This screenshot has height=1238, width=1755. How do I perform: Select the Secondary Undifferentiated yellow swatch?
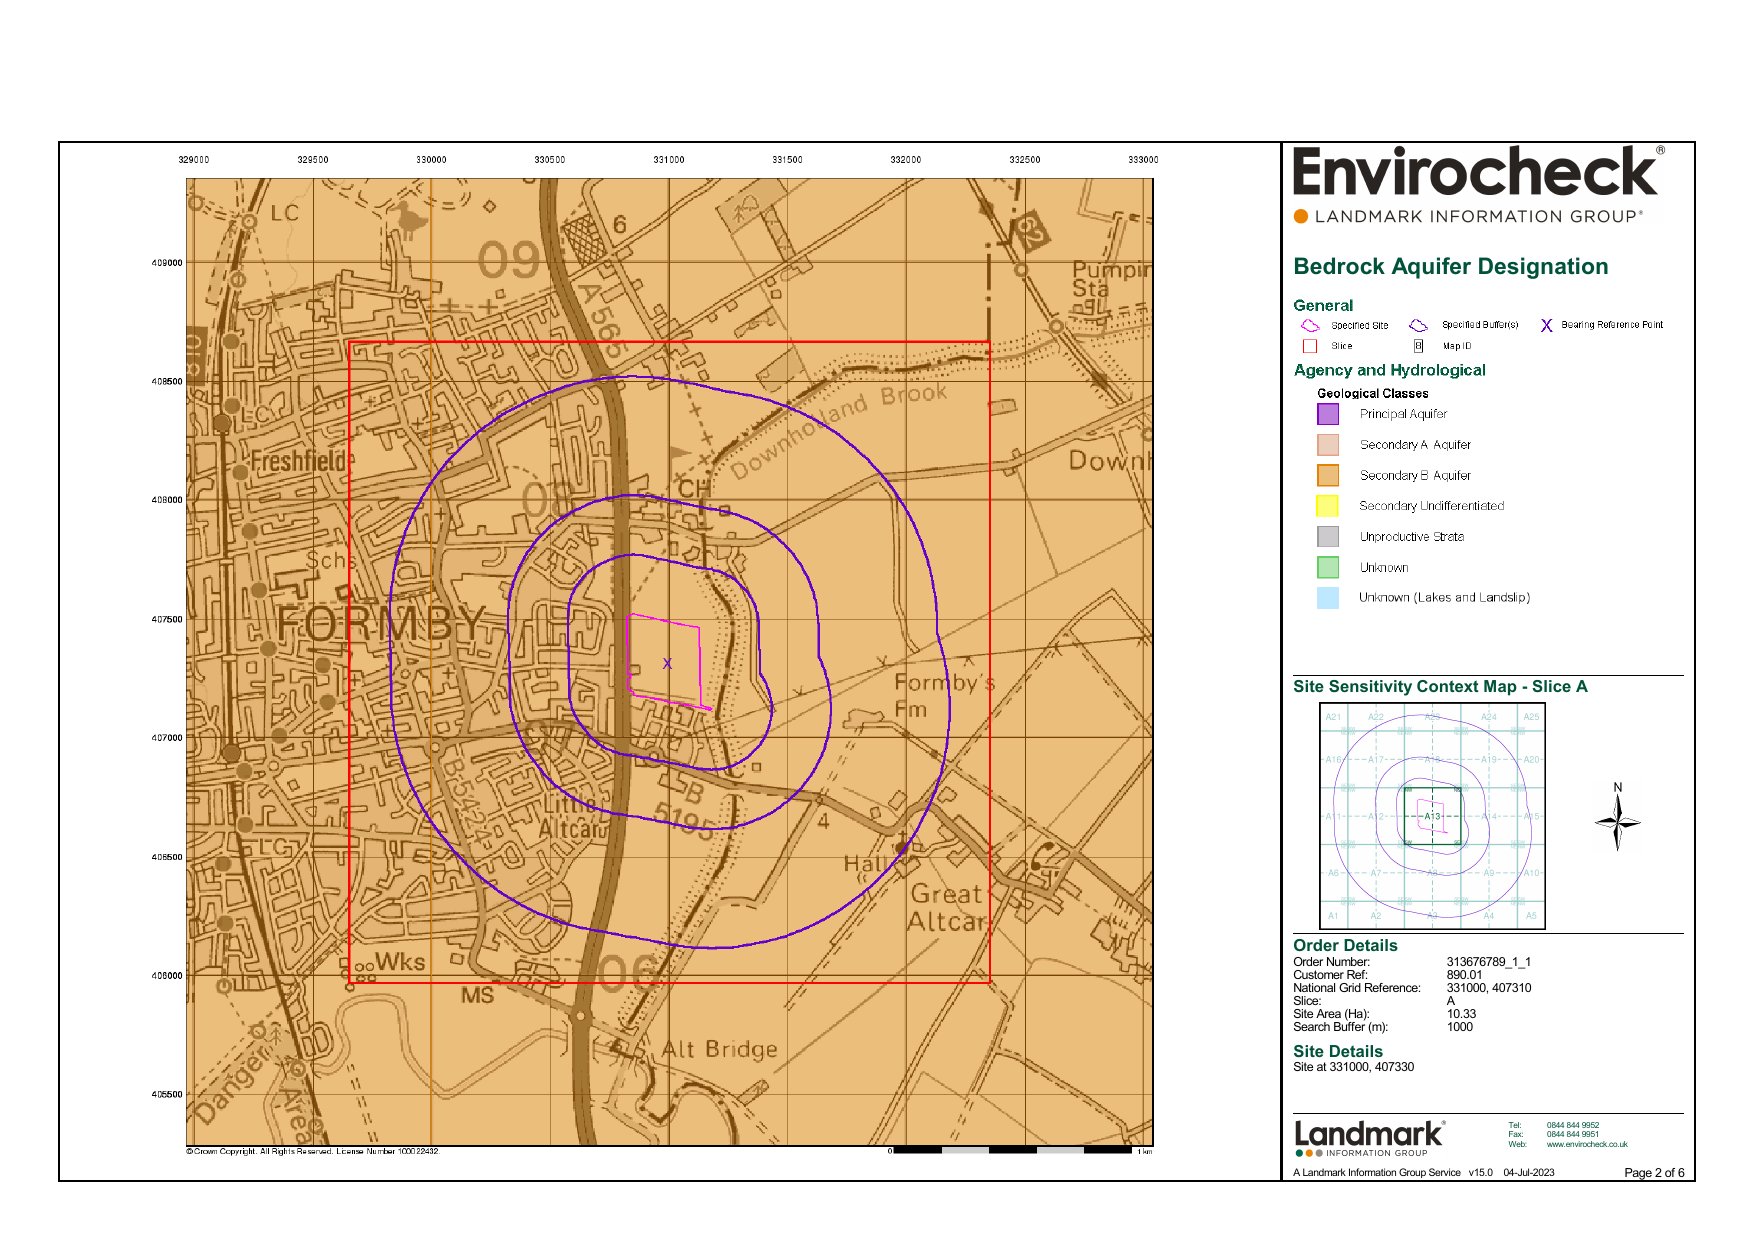pyautogui.click(x=1327, y=506)
